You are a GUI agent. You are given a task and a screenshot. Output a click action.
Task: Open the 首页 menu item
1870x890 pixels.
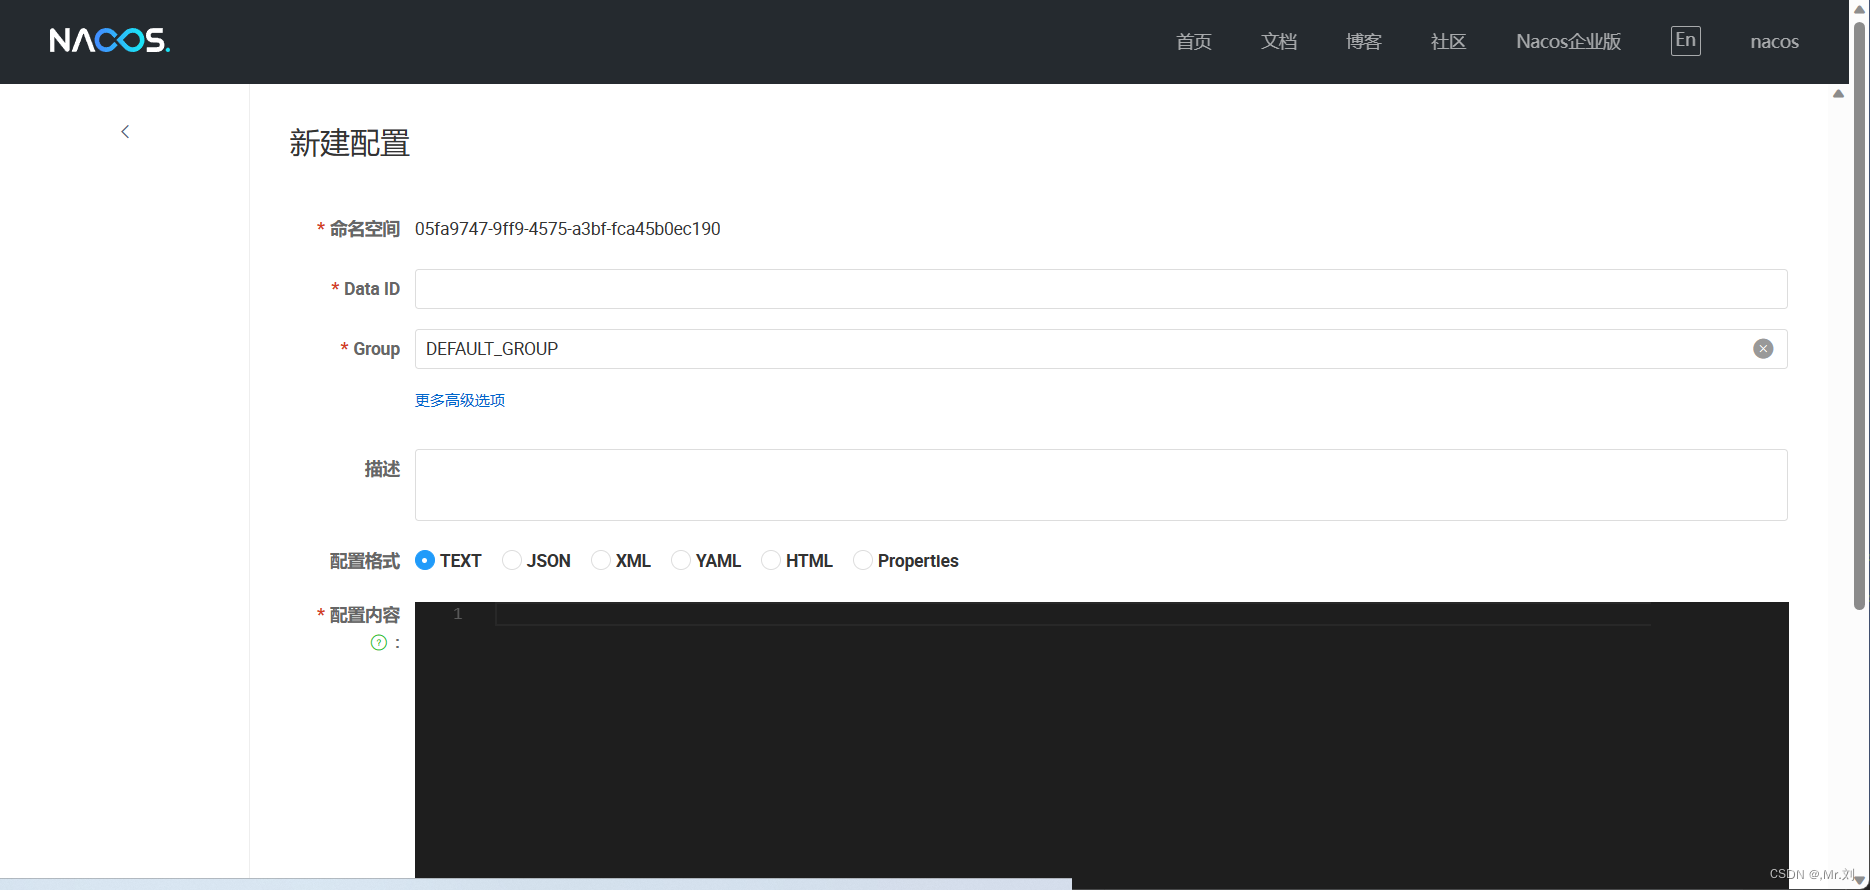tap(1194, 42)
